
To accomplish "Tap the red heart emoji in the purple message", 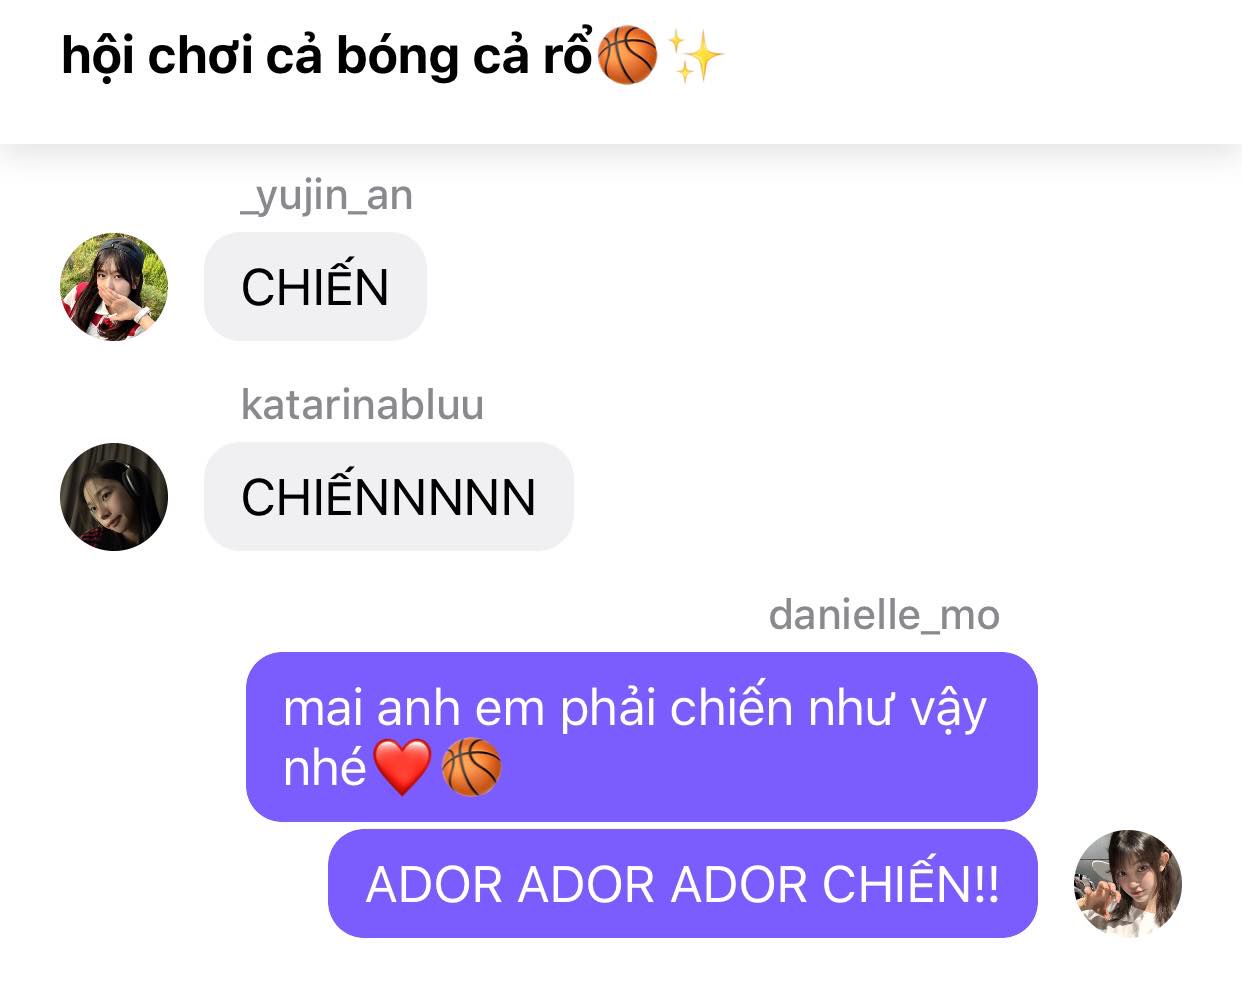I will [402, 767].
